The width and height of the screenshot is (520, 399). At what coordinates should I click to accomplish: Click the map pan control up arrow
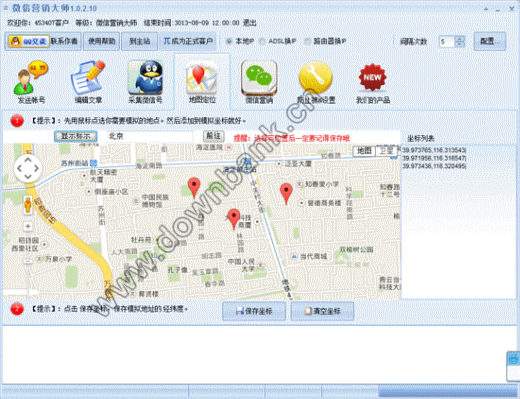click(28, 160)
